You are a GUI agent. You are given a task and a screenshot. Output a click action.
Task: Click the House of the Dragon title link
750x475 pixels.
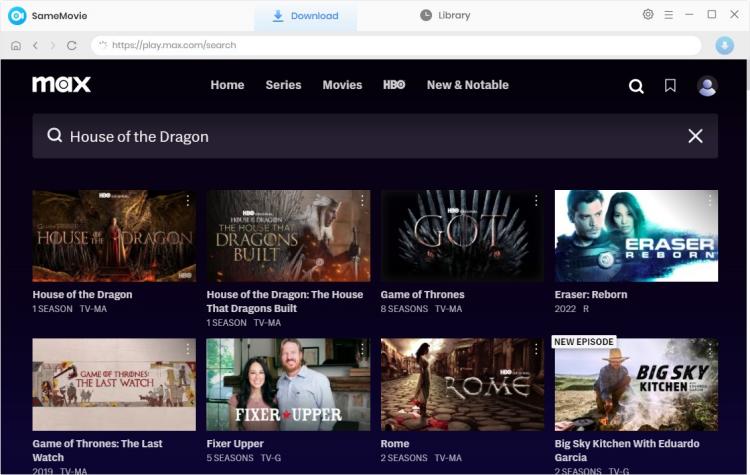(82, 295)
